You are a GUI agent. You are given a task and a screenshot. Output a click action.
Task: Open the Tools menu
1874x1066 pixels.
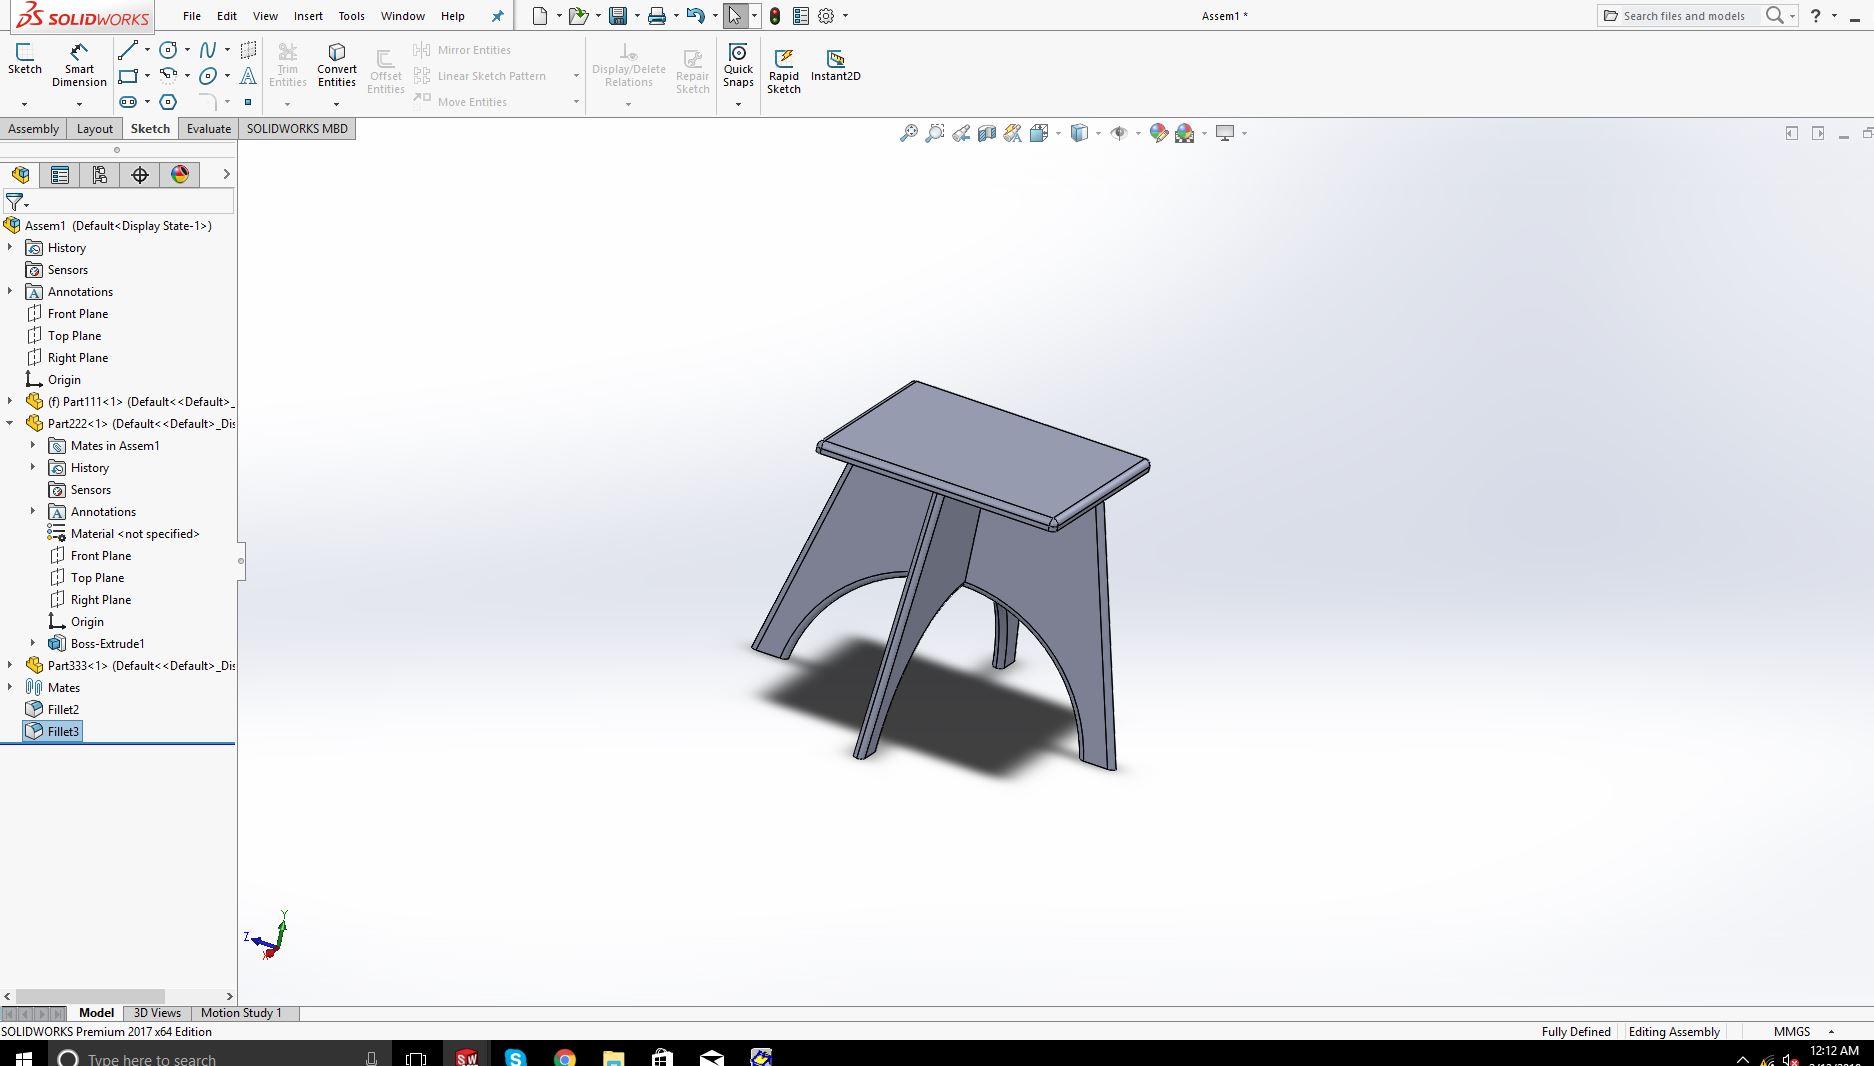(x=351, y=16)
